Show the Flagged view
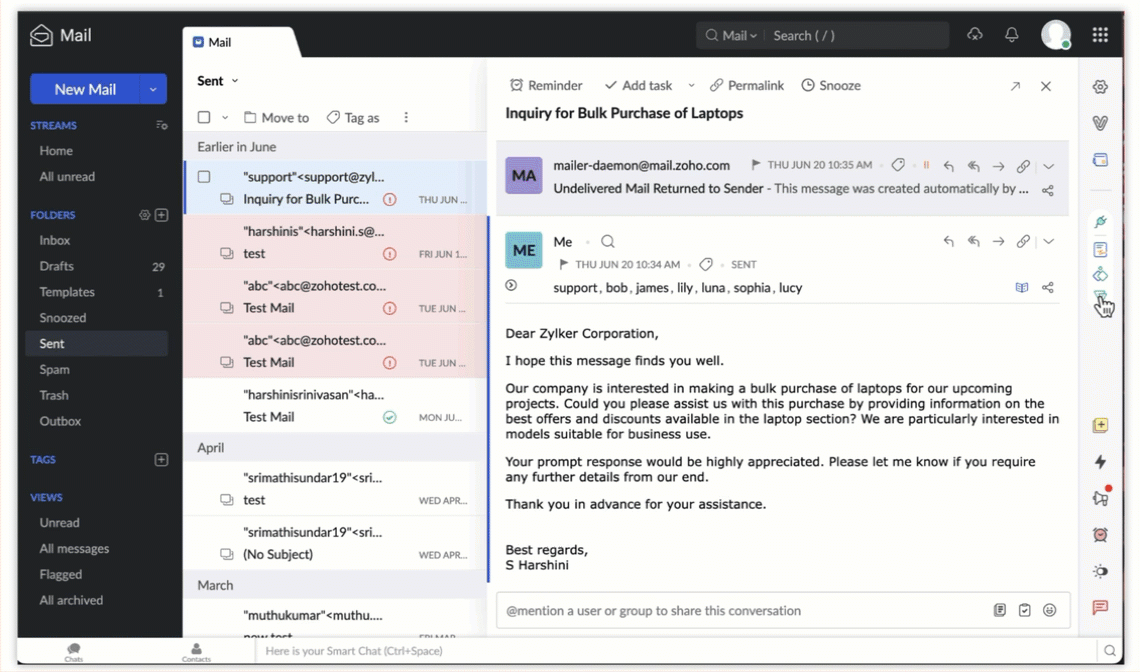1140x672 pixels. (60, 575)
